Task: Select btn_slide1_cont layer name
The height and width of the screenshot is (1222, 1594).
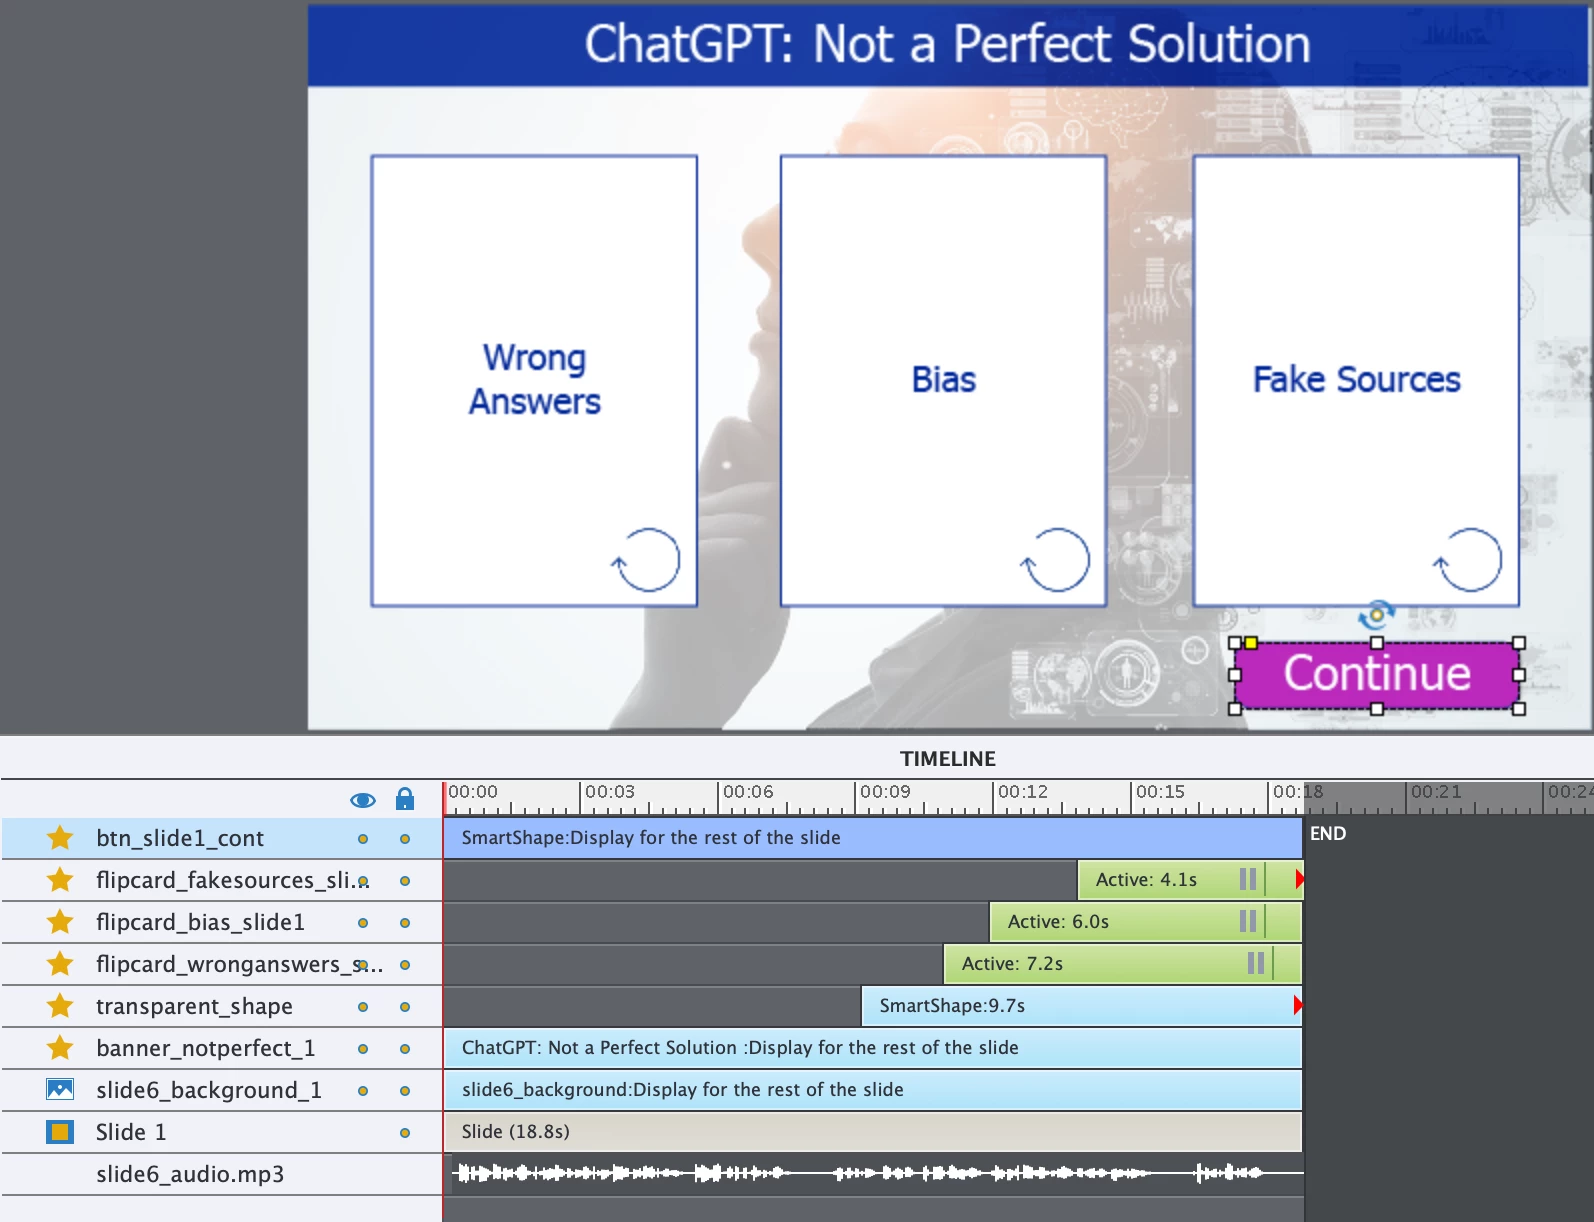Action: click(x=180, y=838)
